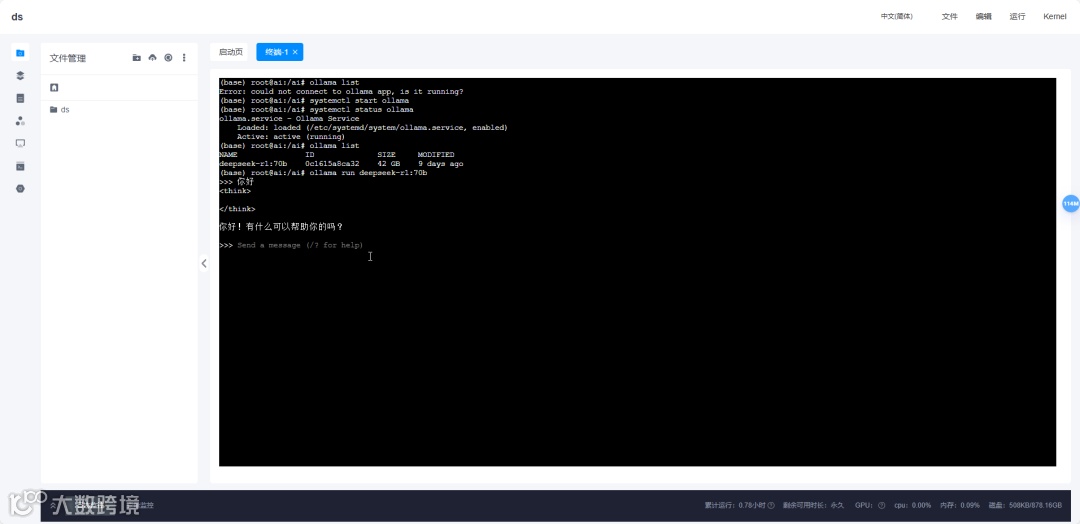
Task: Click the help icon next to 累计运行
Action: [x=771, y=505]
